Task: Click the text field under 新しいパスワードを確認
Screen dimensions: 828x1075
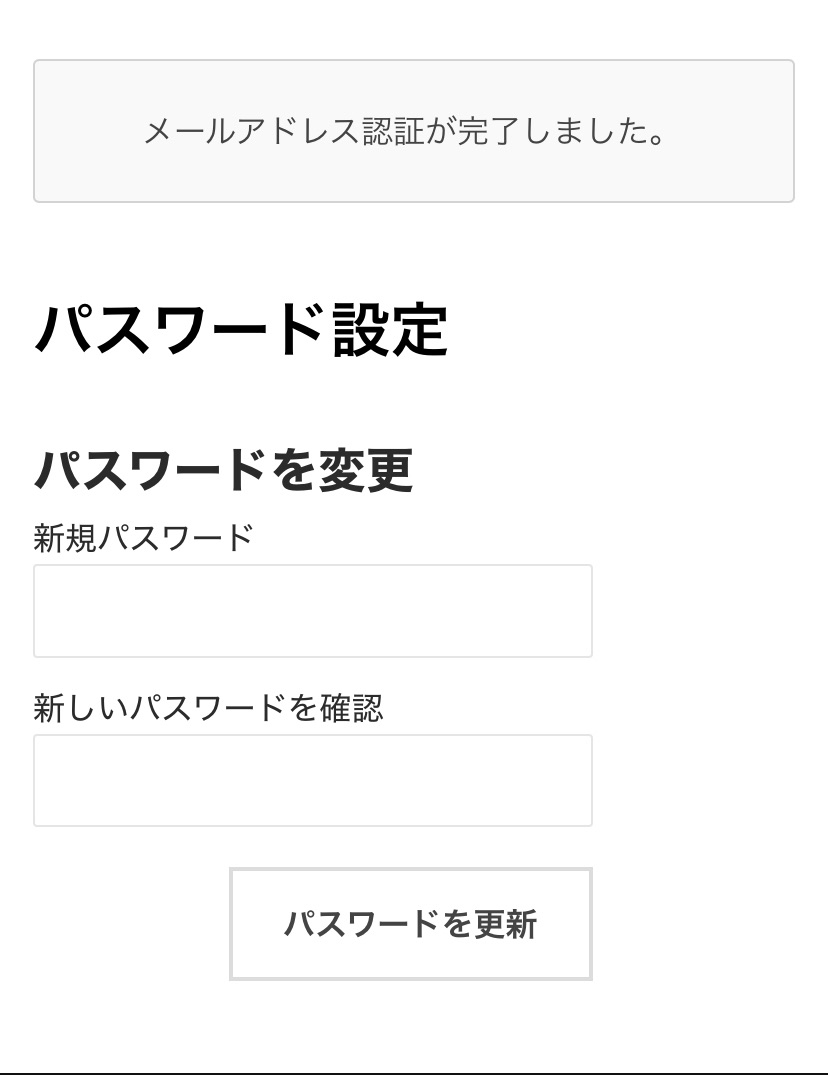Action: point(313,780)
